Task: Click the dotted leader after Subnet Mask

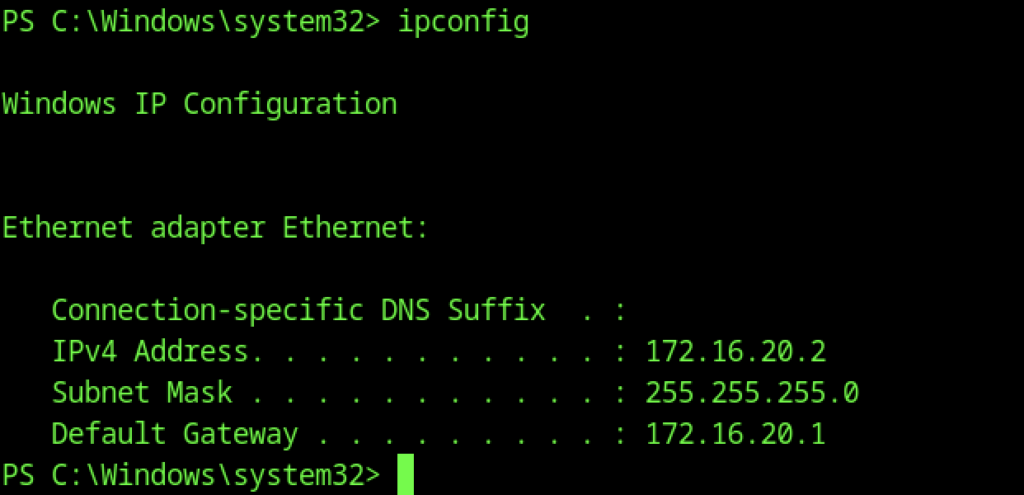Action: 422,392
